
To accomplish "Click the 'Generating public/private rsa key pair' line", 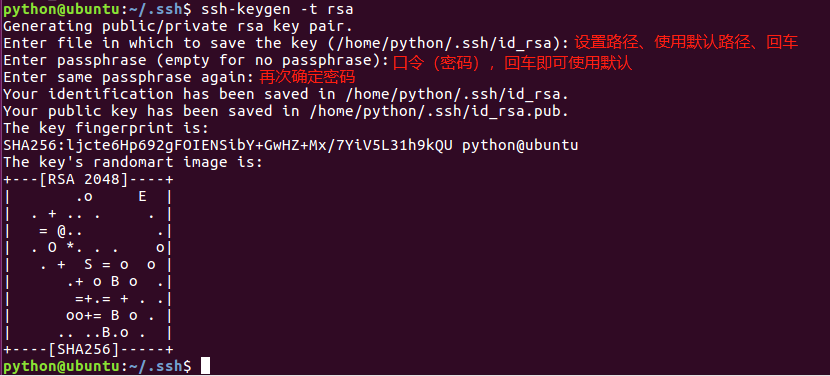I will (x=178, y=26).
